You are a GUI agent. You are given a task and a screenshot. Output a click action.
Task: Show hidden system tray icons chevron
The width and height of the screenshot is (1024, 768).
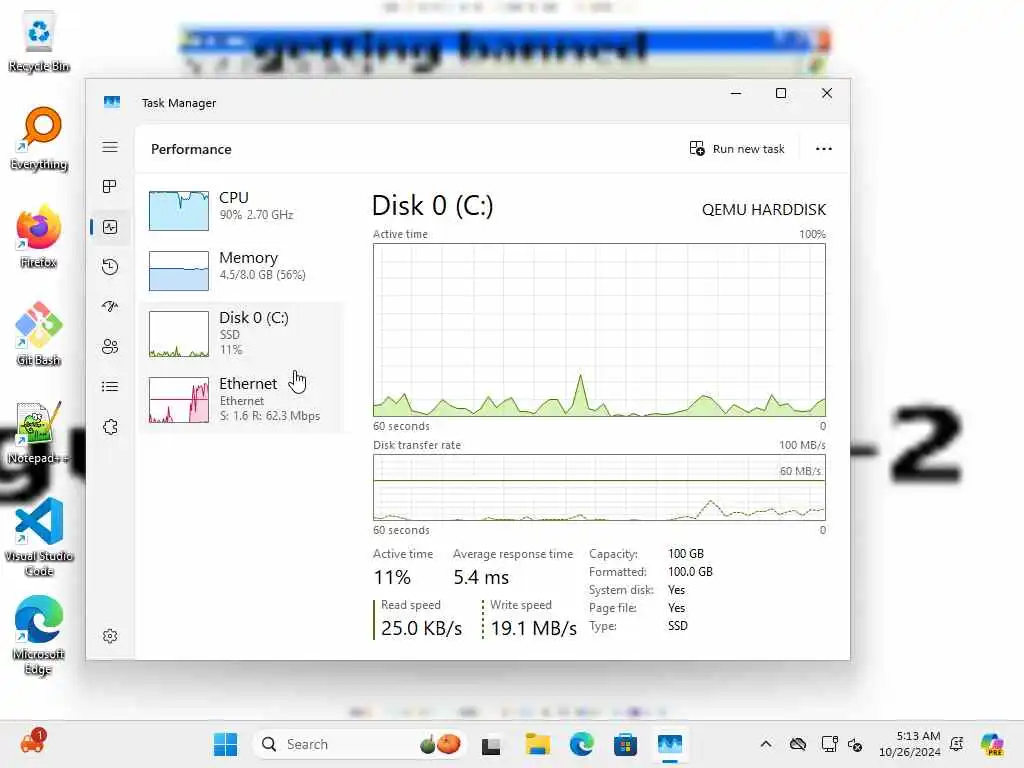point(765,744)
